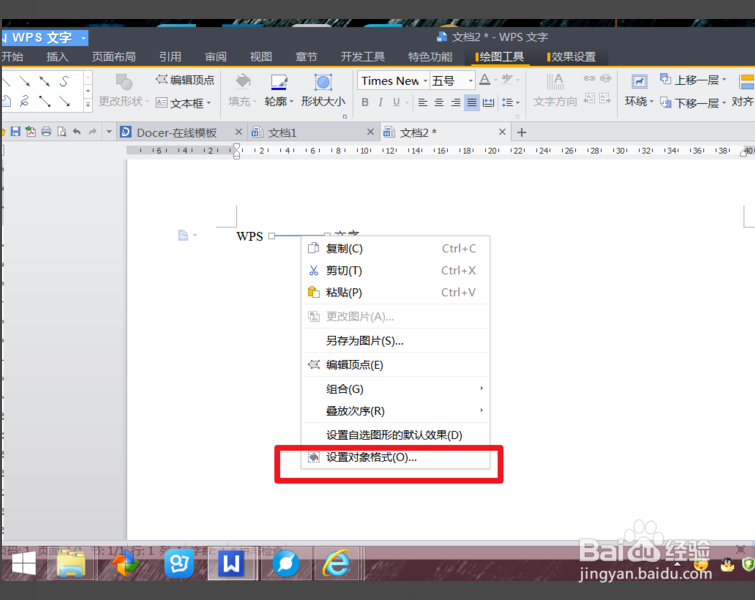Click the Redo arrow icon

tap(92, 131)
